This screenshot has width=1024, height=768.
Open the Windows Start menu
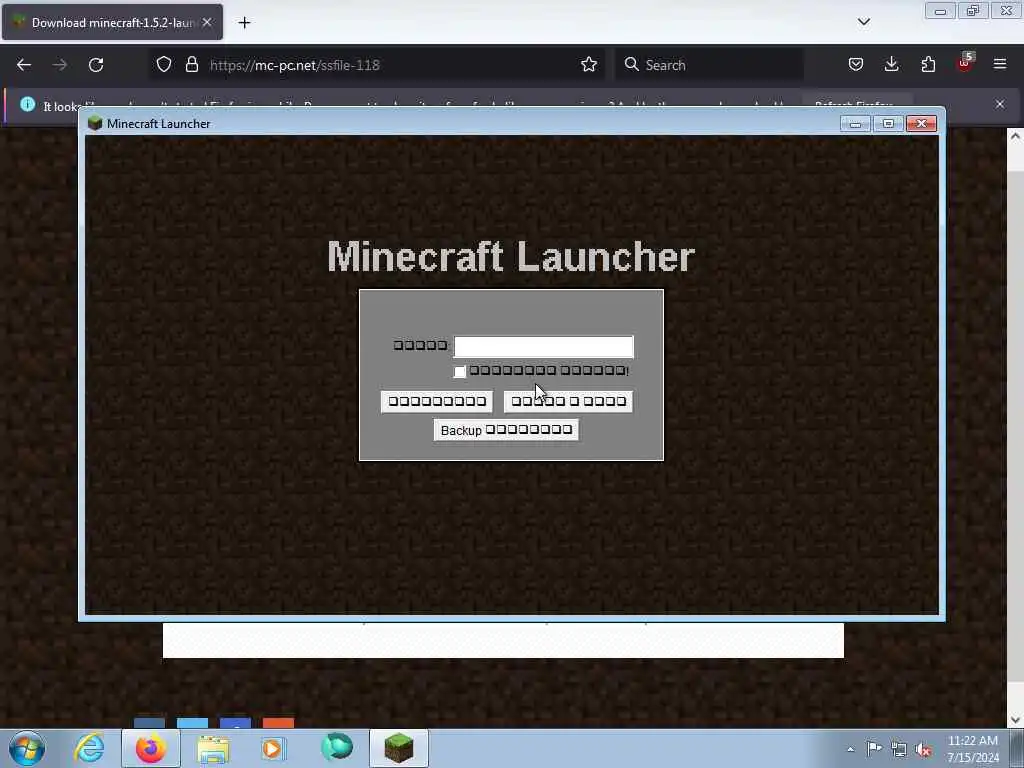click(x=27, y=748)
